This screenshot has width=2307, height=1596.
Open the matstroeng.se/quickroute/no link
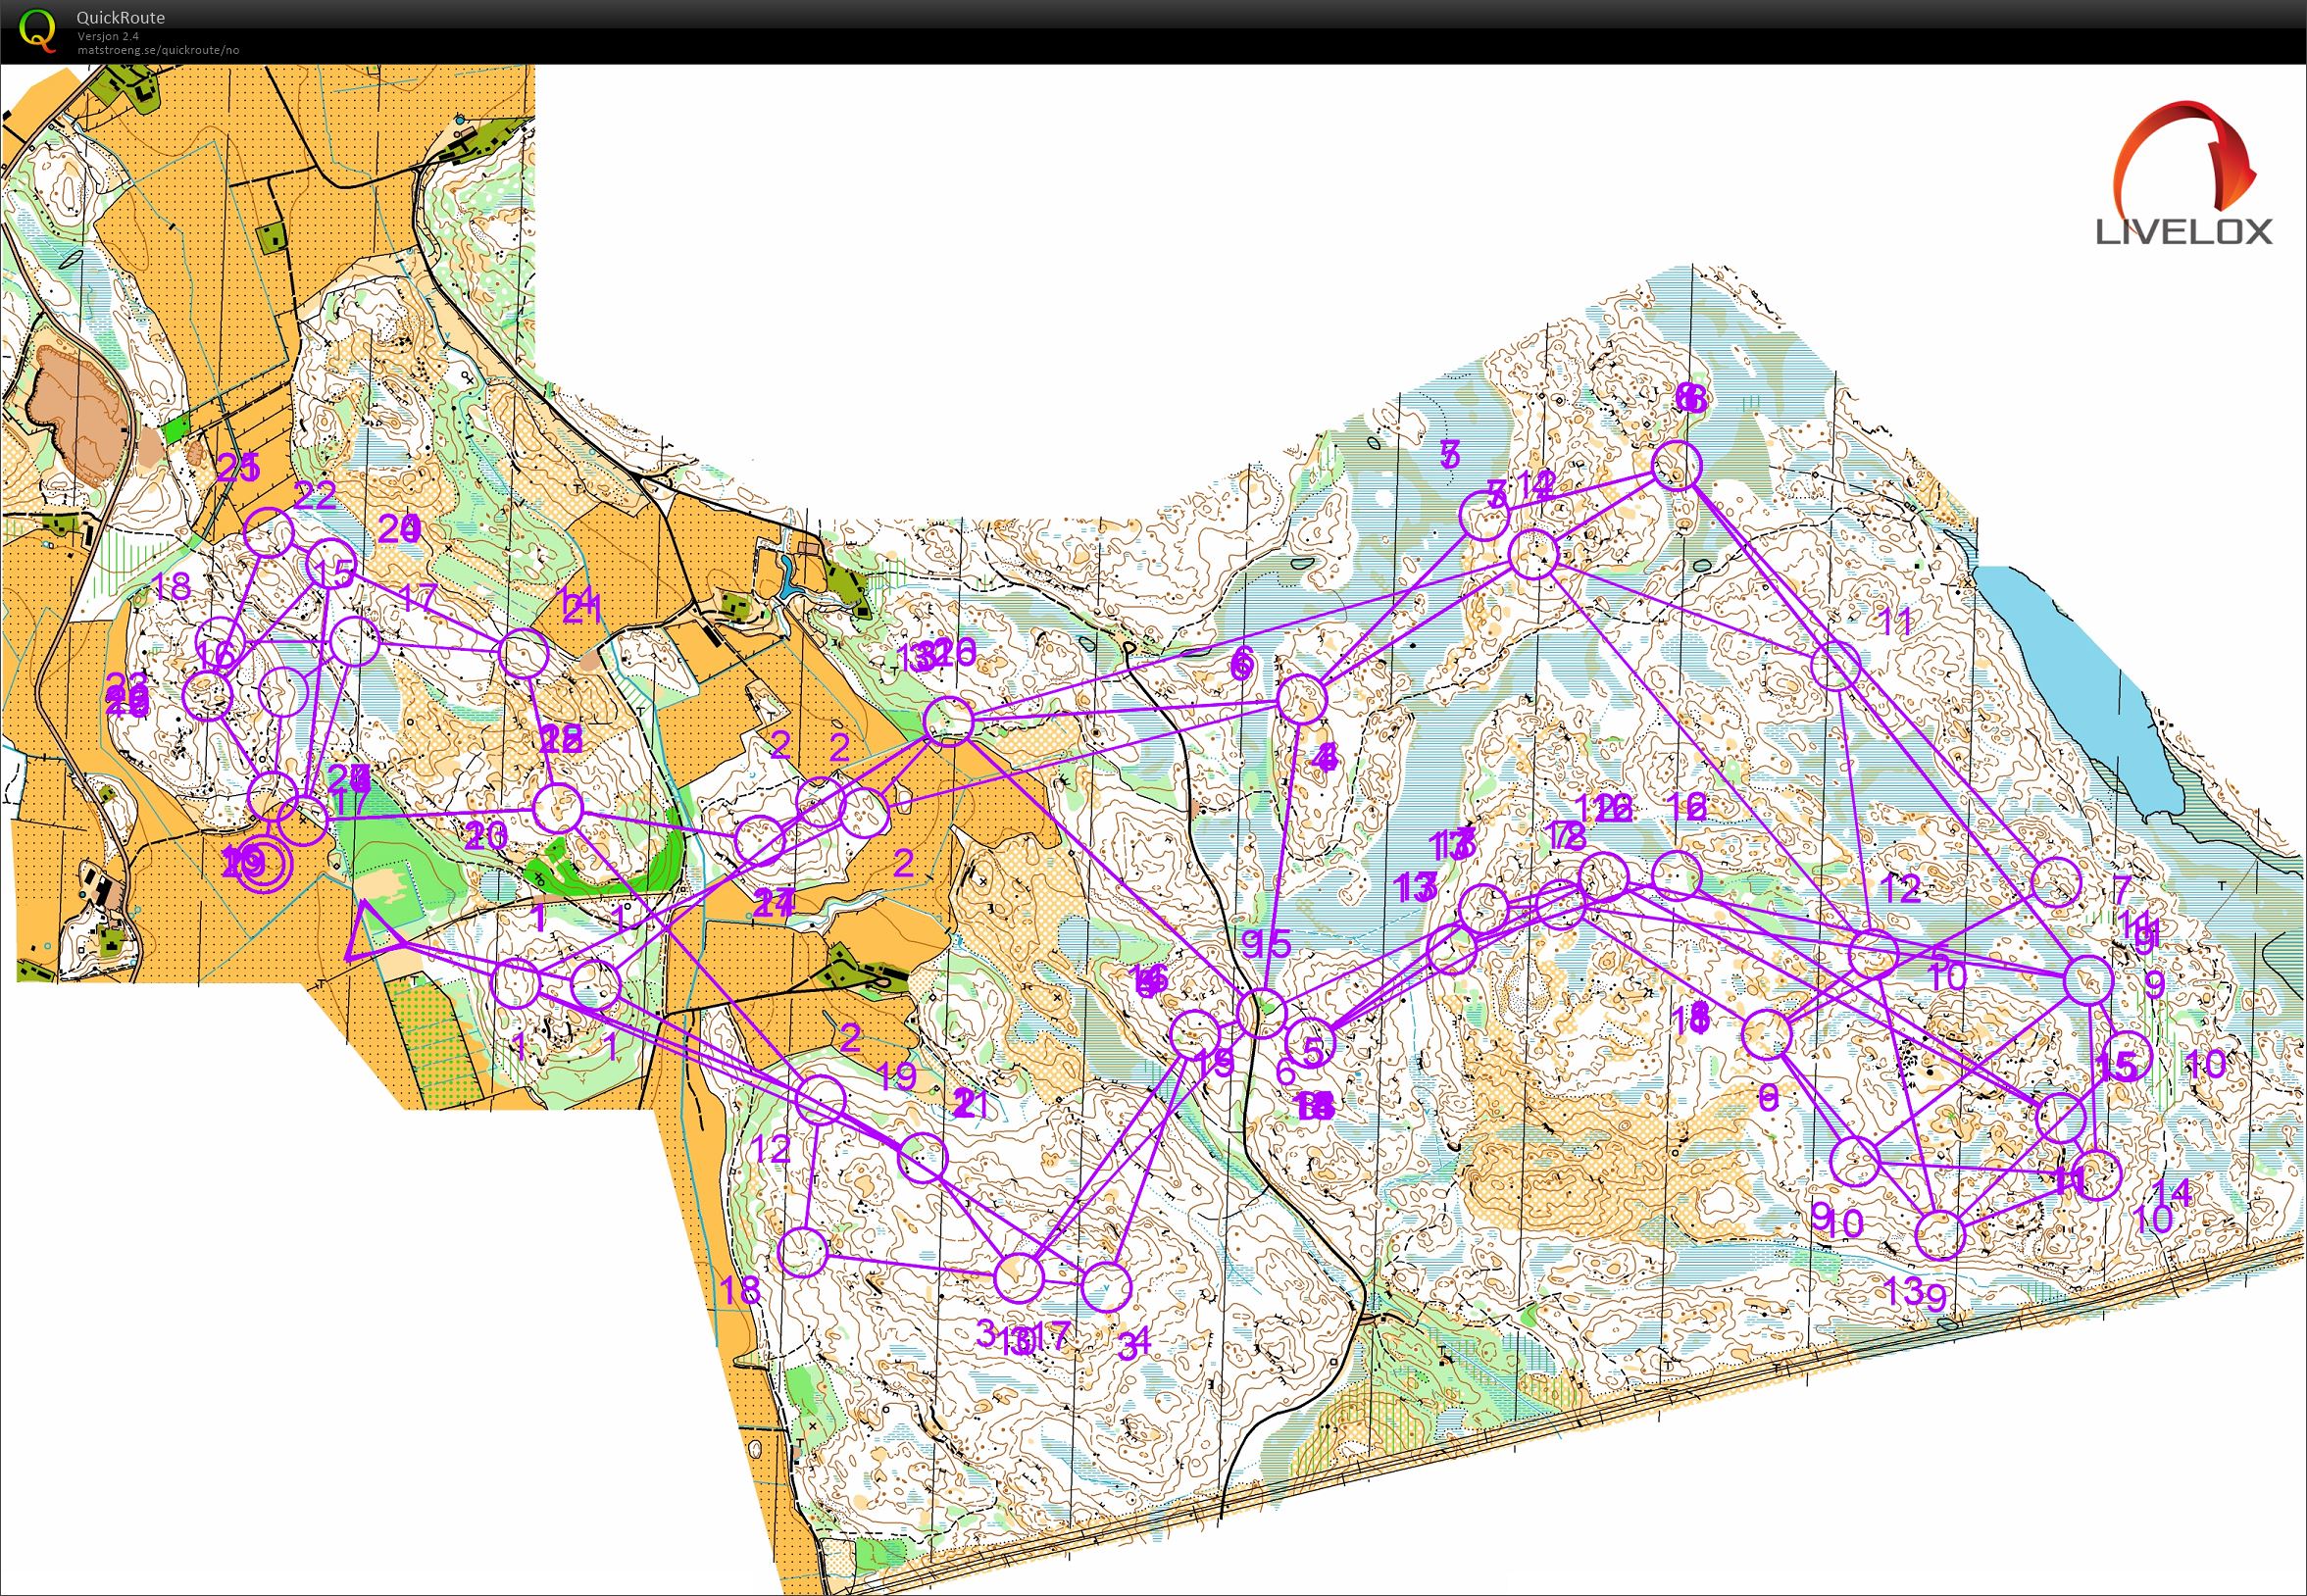tap(158, 49)
